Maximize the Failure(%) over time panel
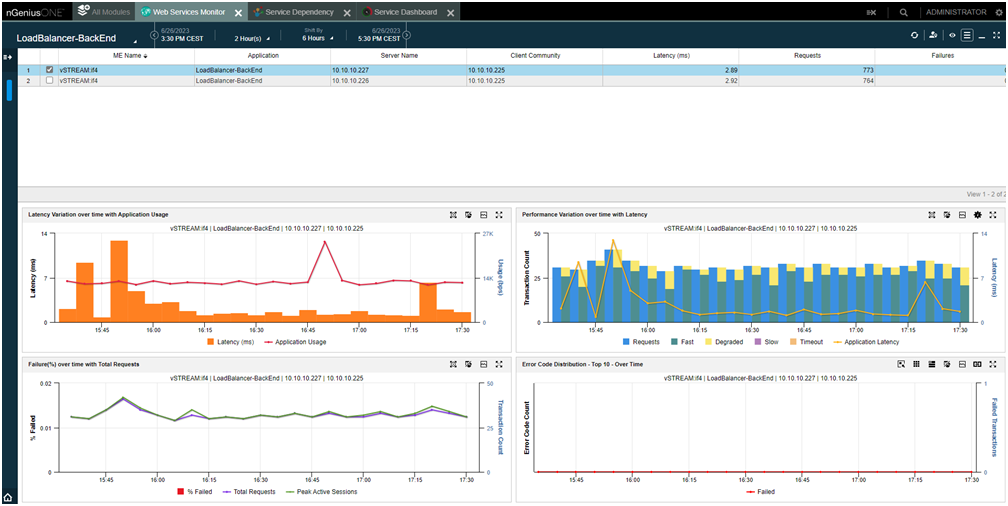The height and width of the screenshot is (506, 1008). click(499, 364)
